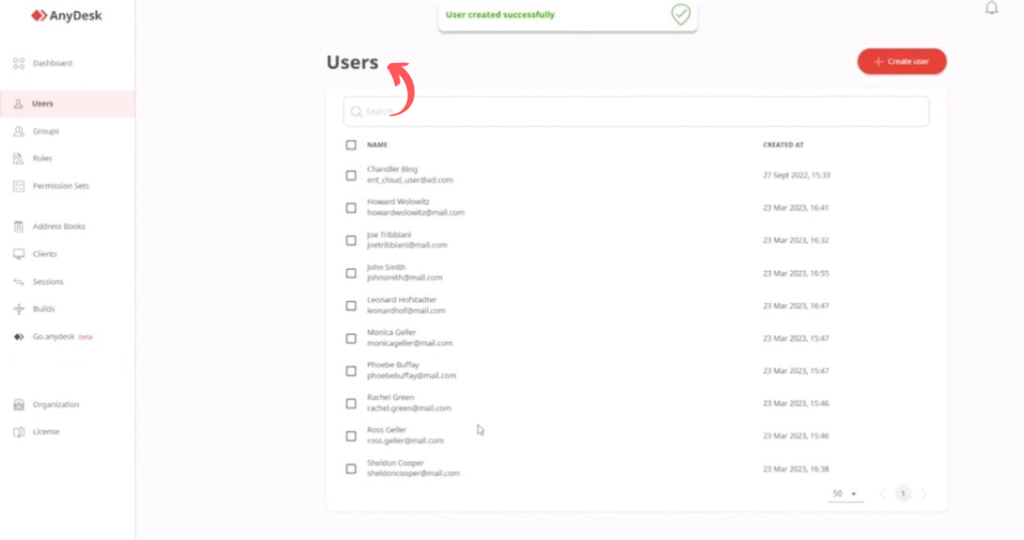The height and width of the screenshot is (540, 1024).
Task: Click the Users person icon in sidebar
Action: (18, 104)
